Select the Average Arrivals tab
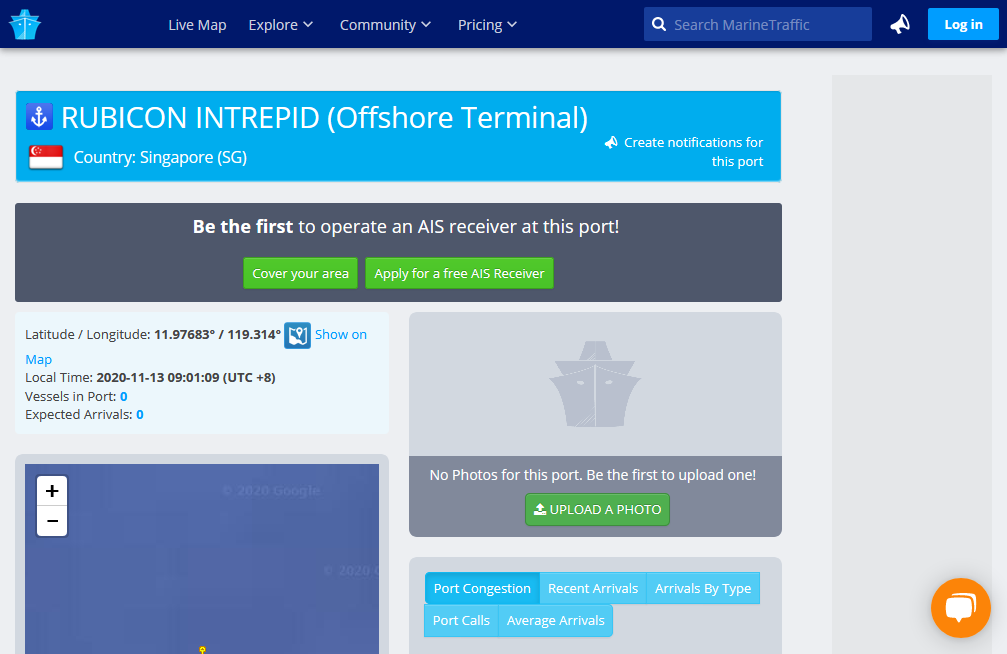 pyautogui.click(x=556, y=621)
